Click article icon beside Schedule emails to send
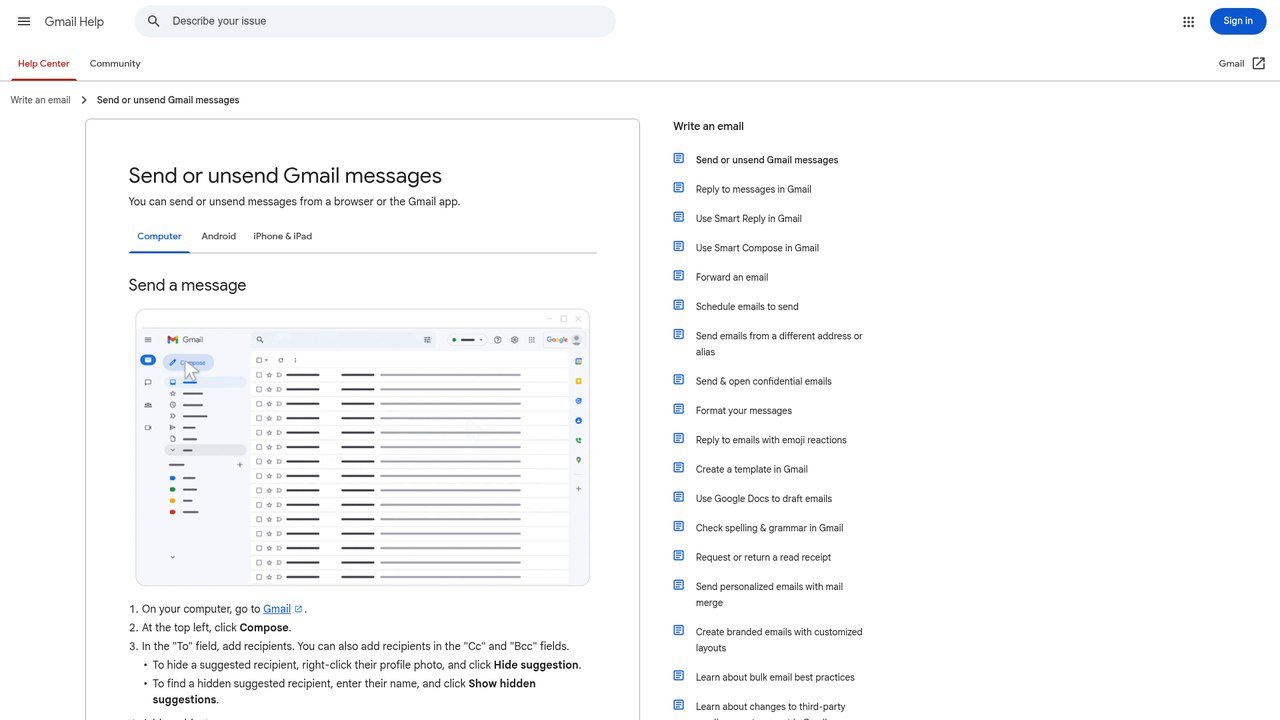The height and width of the screenshot is (720, 1280). pyautogui.click(x=679, y=305)
